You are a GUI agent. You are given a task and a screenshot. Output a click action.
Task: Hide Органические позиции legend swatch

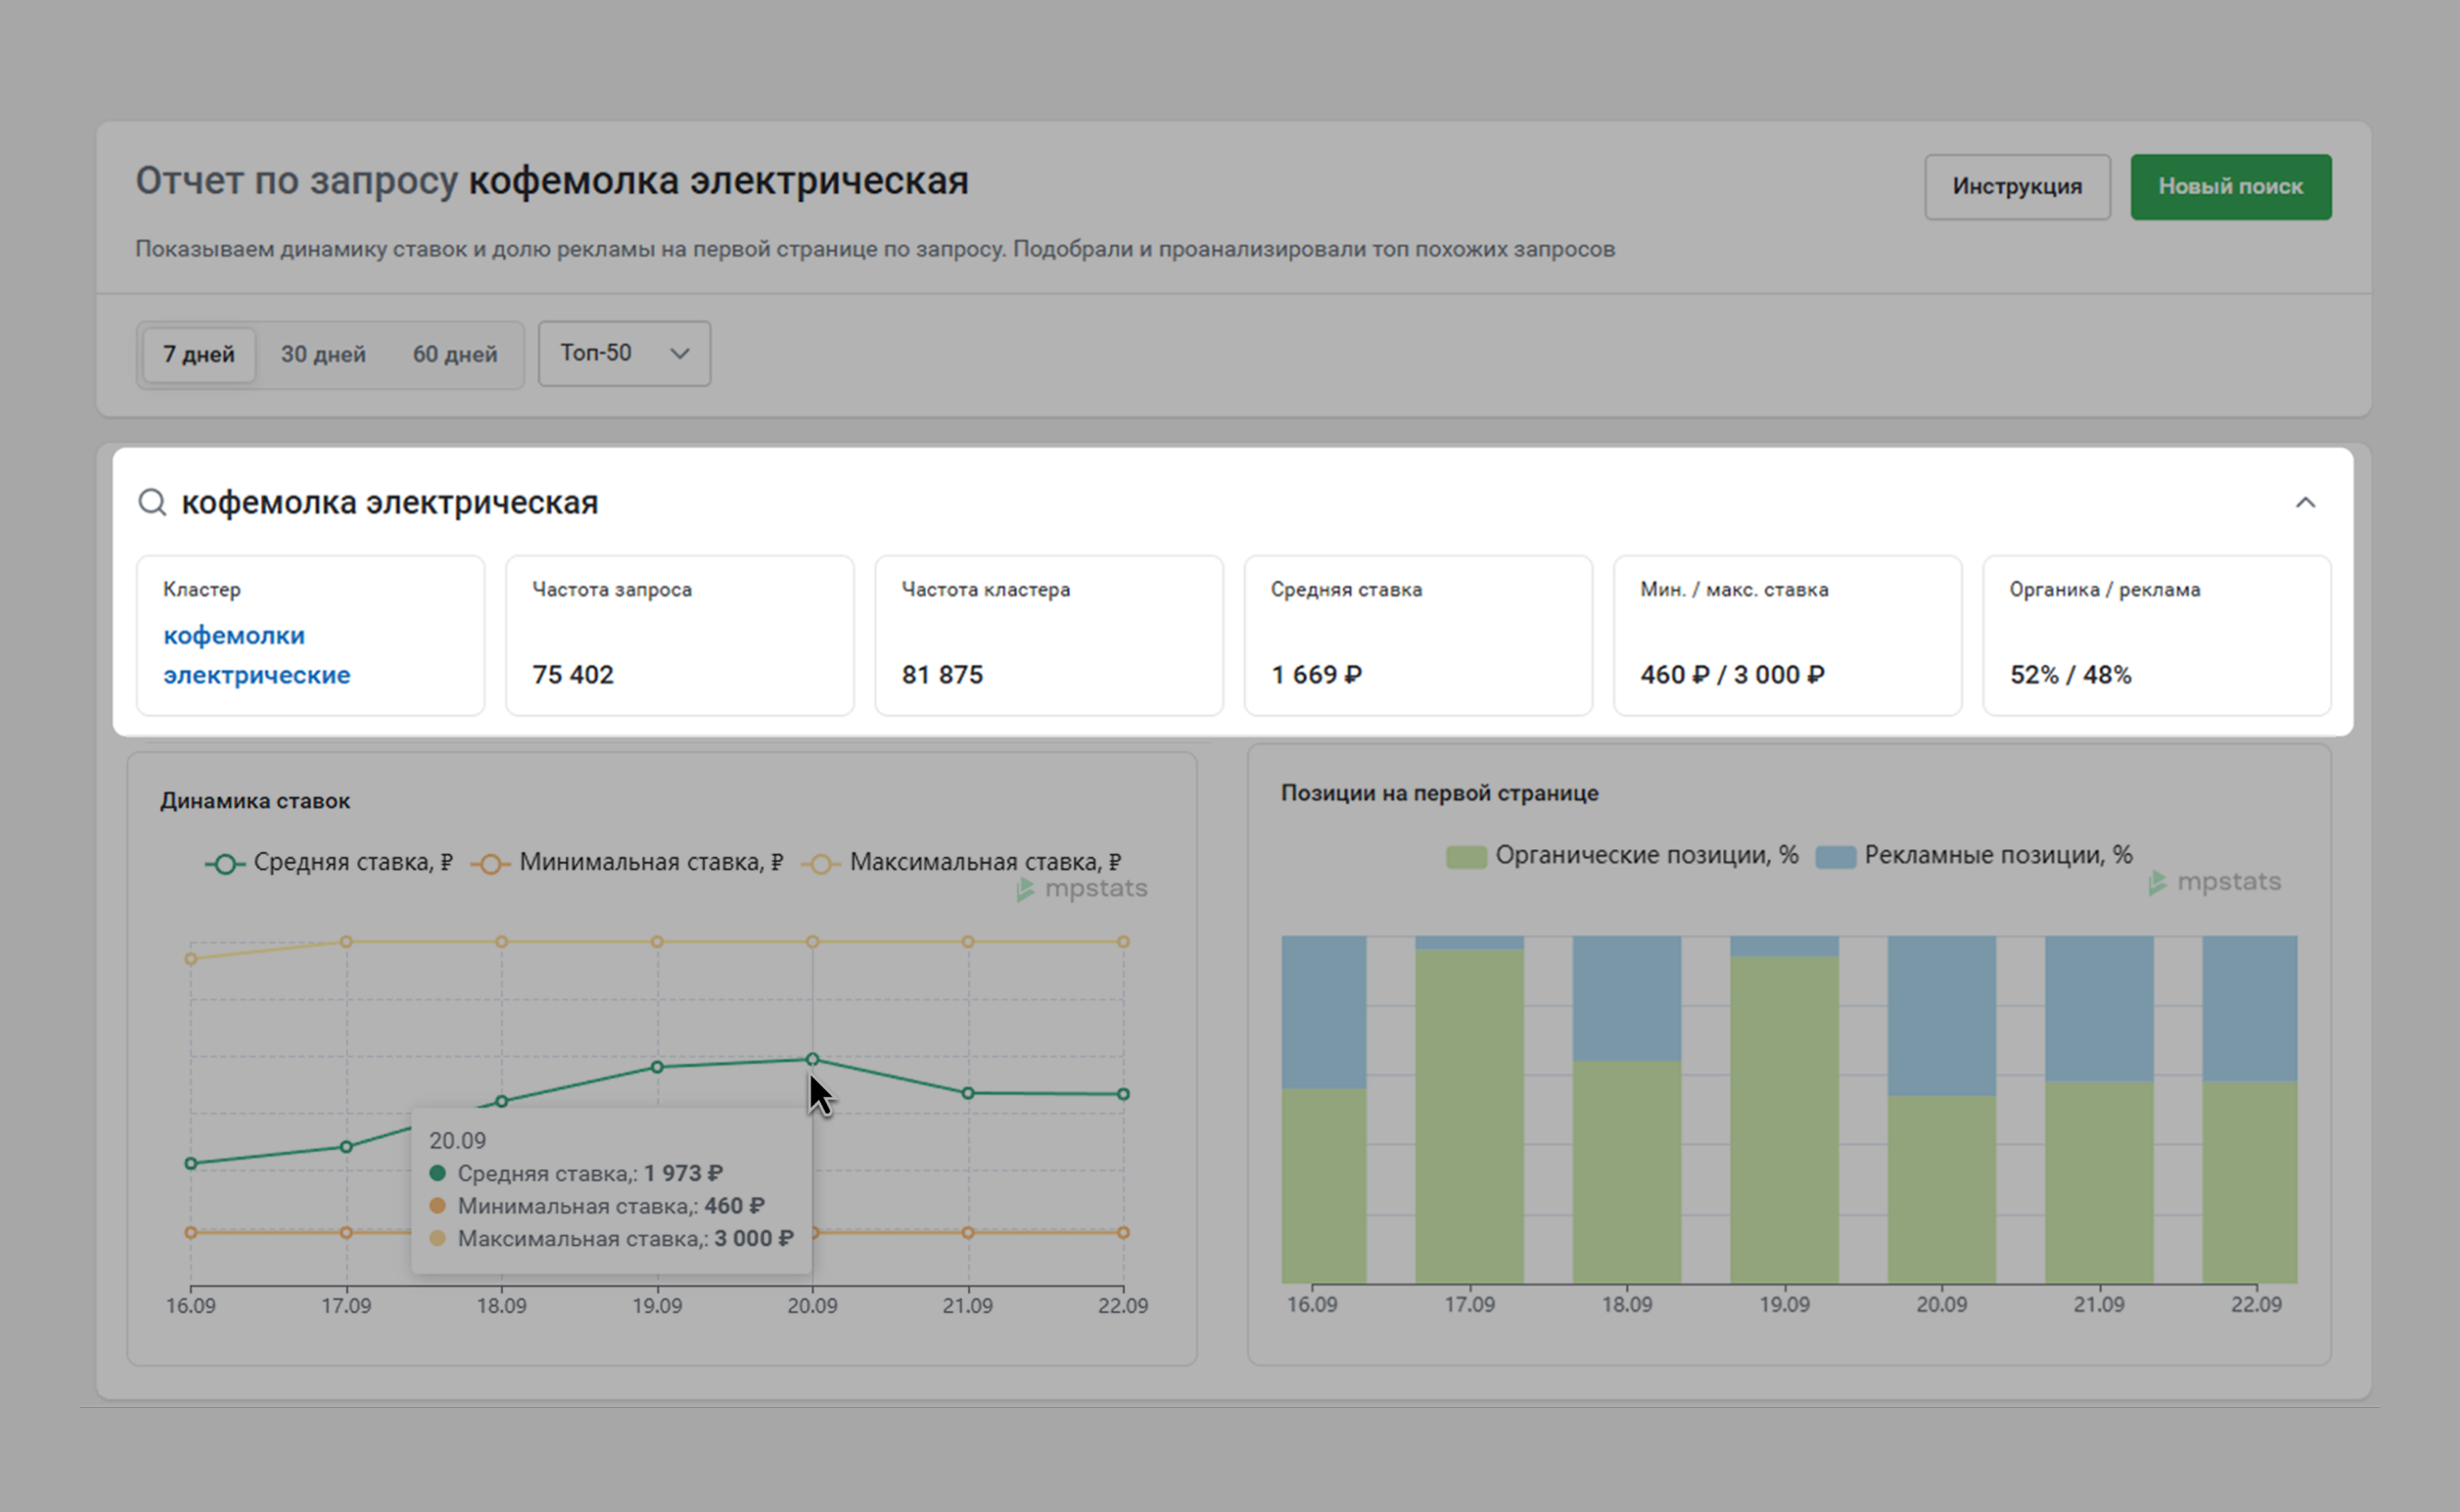tap(1466, 857)
